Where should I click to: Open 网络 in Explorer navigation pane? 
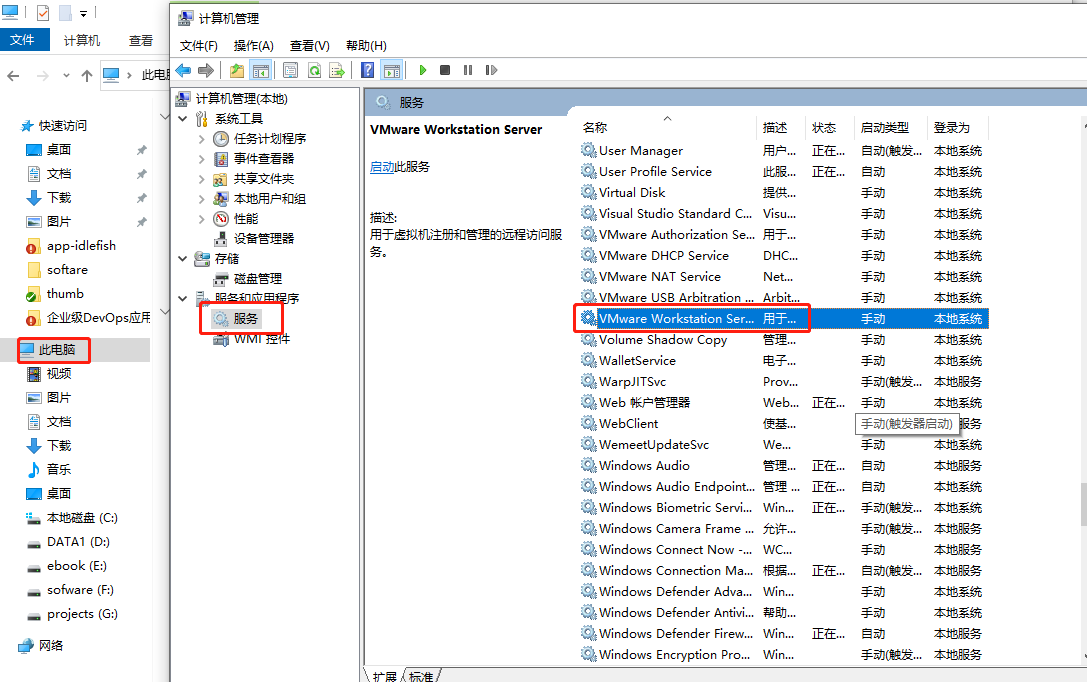coord(51,645)
